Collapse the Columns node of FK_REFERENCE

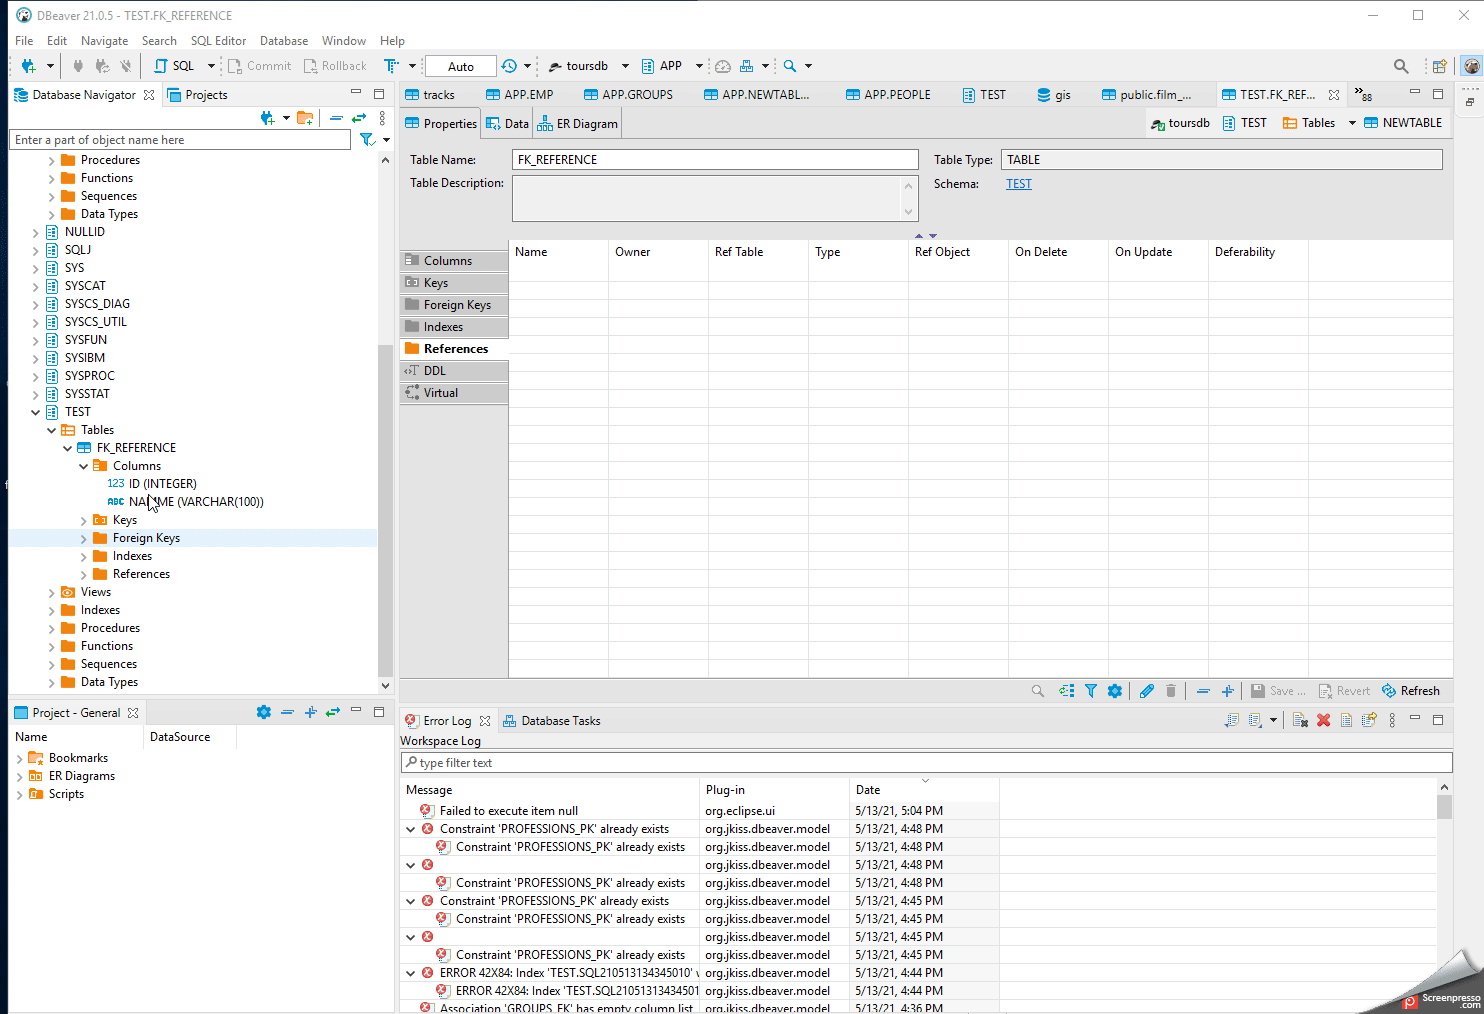coord(83,465)
